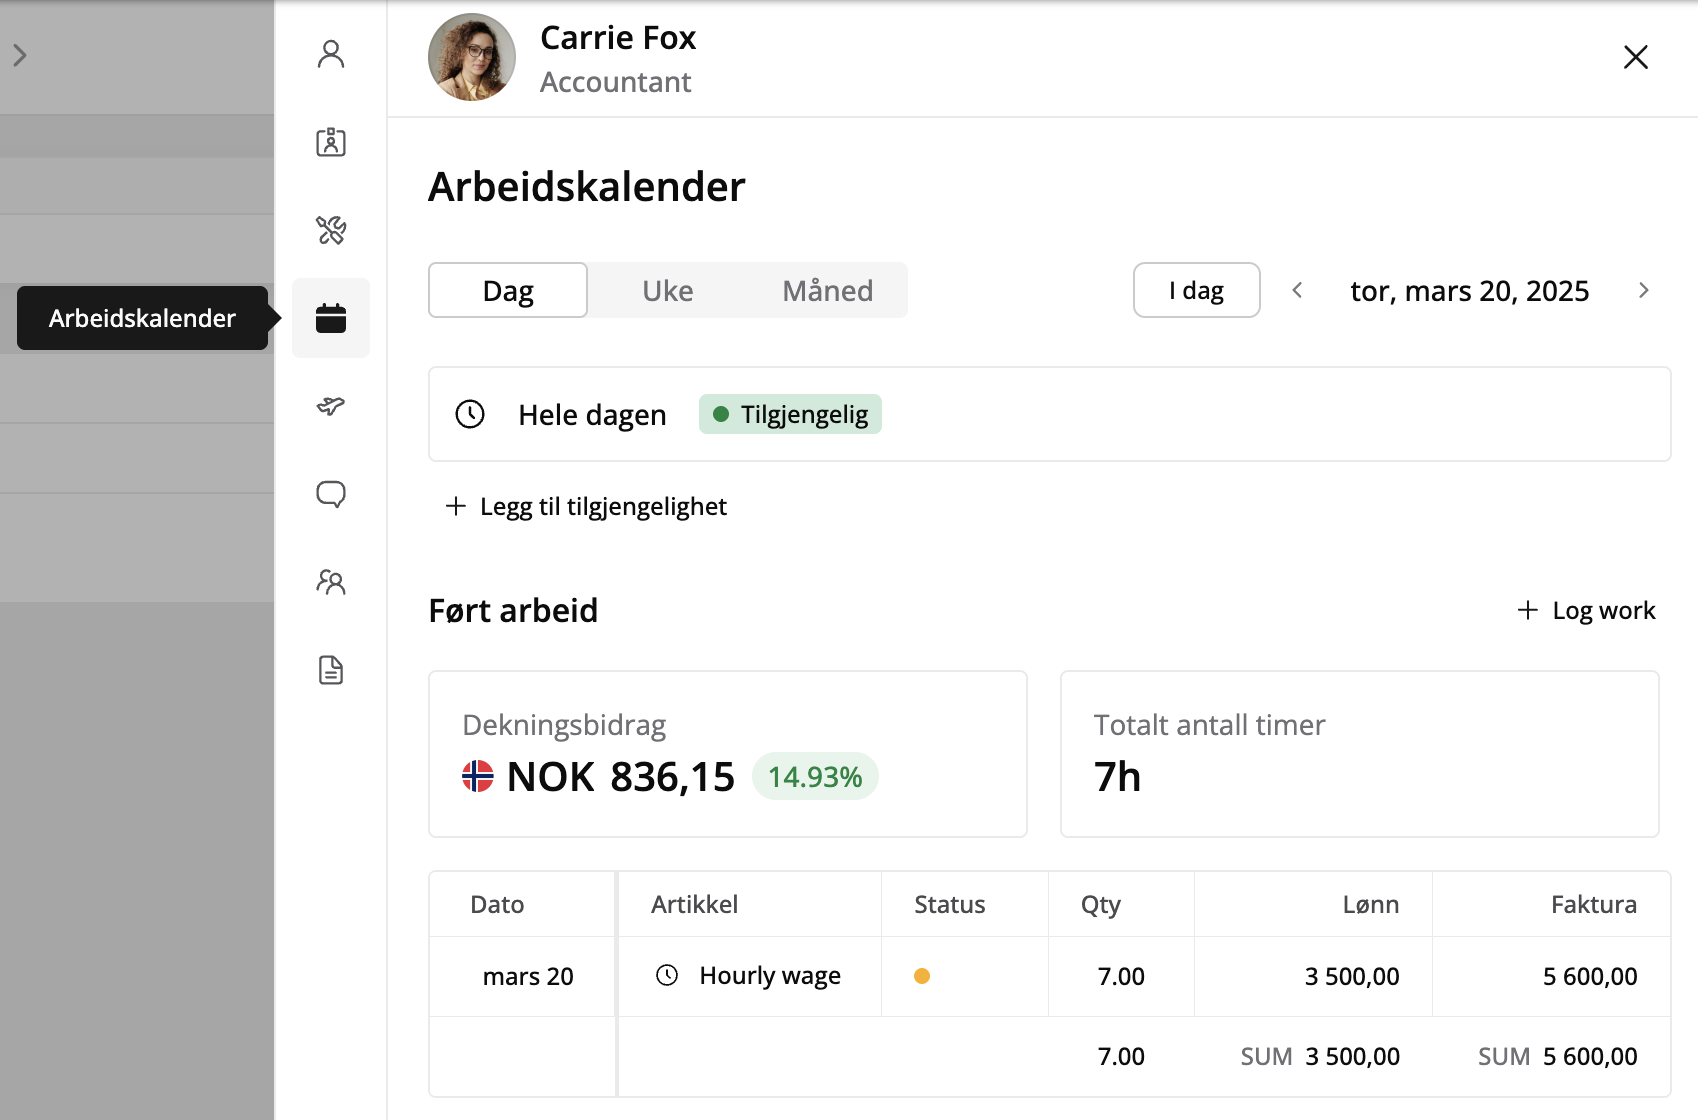The height and width of the screenshot is (1120, 1698).
Task: Click the orange status dot in table
Action: 922,977
